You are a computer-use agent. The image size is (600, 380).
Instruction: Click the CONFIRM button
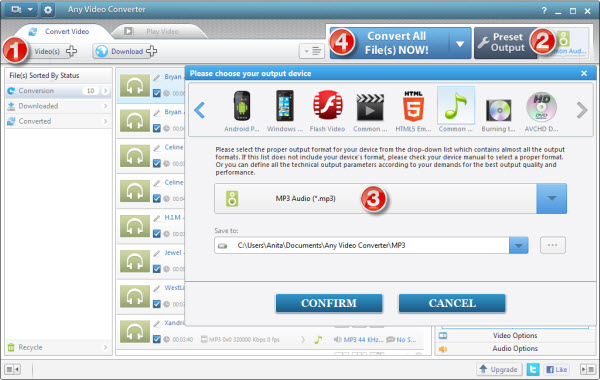click(x=329, y=303)
